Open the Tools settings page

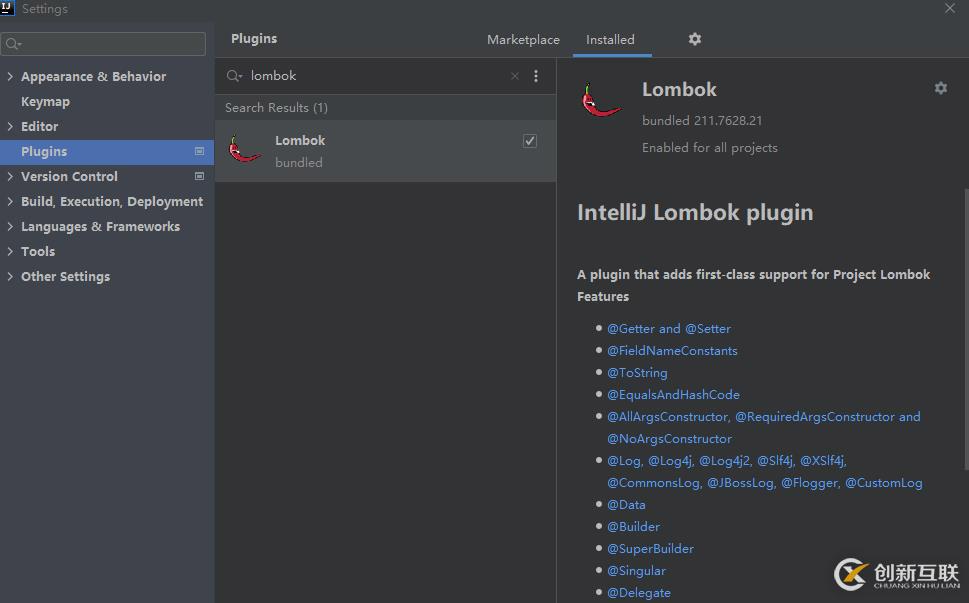[38, 251]
